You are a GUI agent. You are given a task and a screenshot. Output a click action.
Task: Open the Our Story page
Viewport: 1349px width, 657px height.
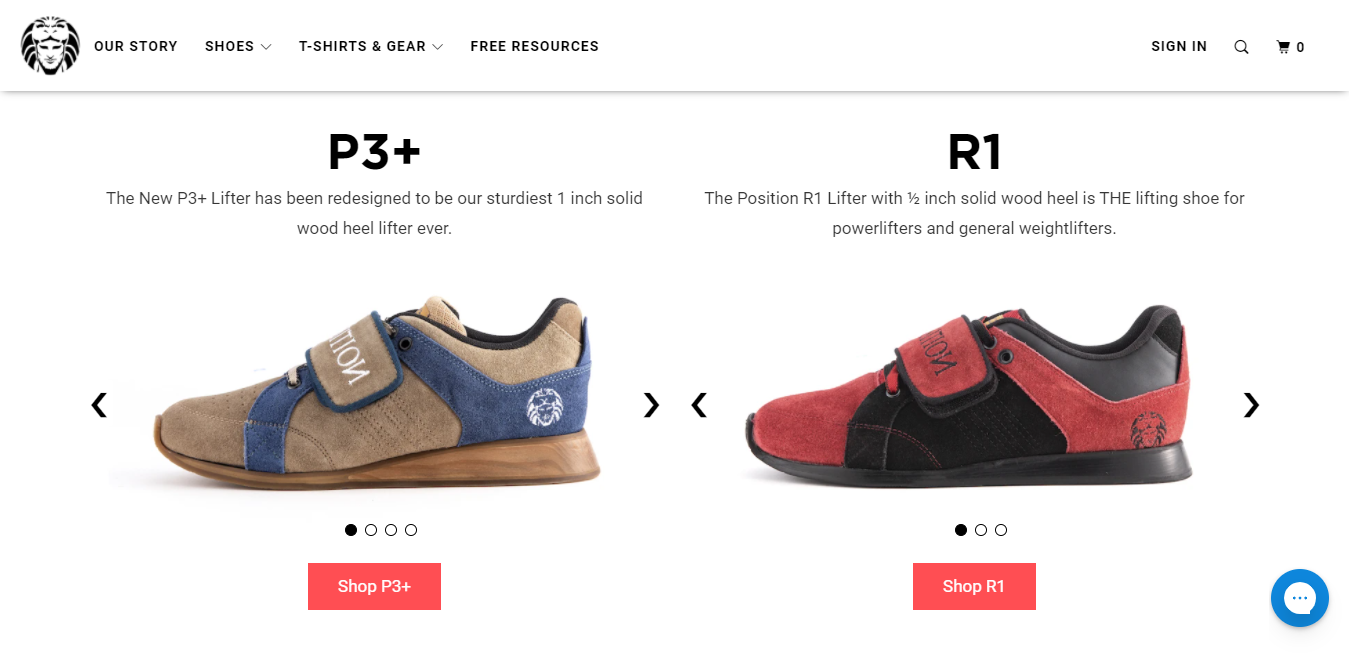[x=136, y=47]
